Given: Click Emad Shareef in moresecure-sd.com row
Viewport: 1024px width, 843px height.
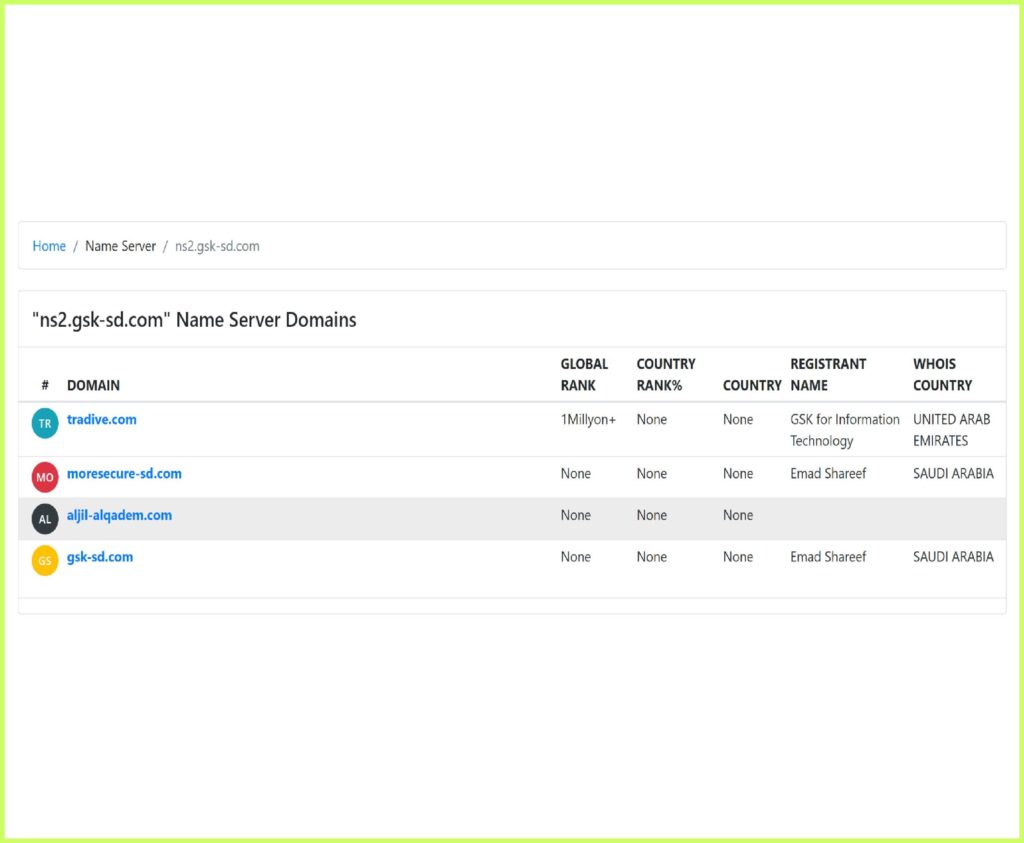Looking at the screenshot, I should pos(828,473).
